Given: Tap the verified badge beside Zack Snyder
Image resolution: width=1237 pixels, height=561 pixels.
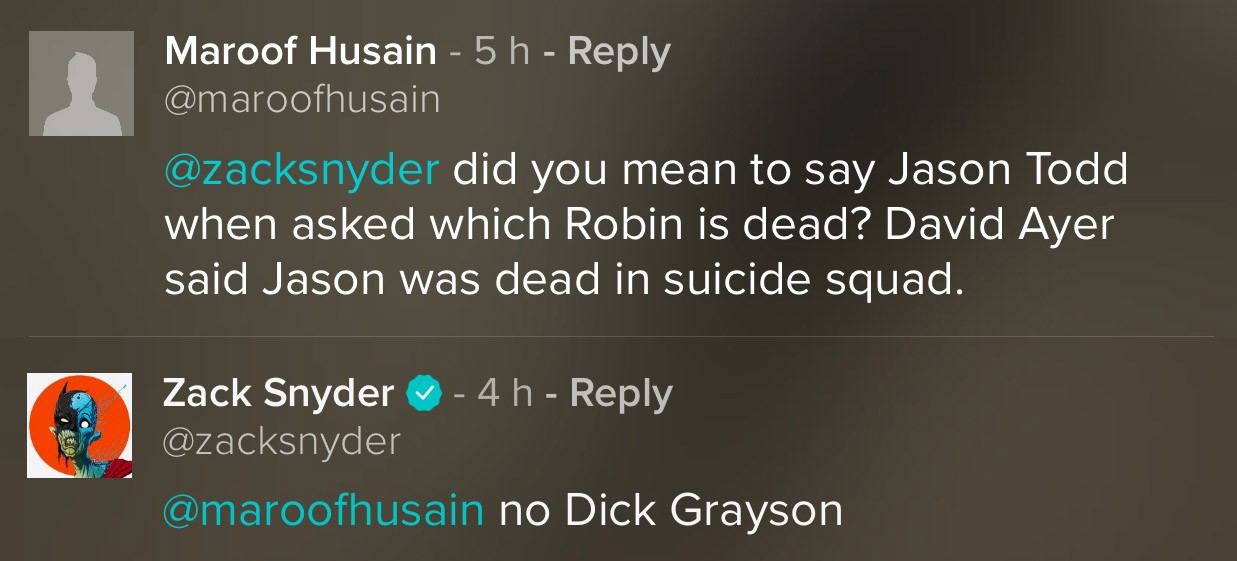Looking at the screenshot, I should coord(424,394).
